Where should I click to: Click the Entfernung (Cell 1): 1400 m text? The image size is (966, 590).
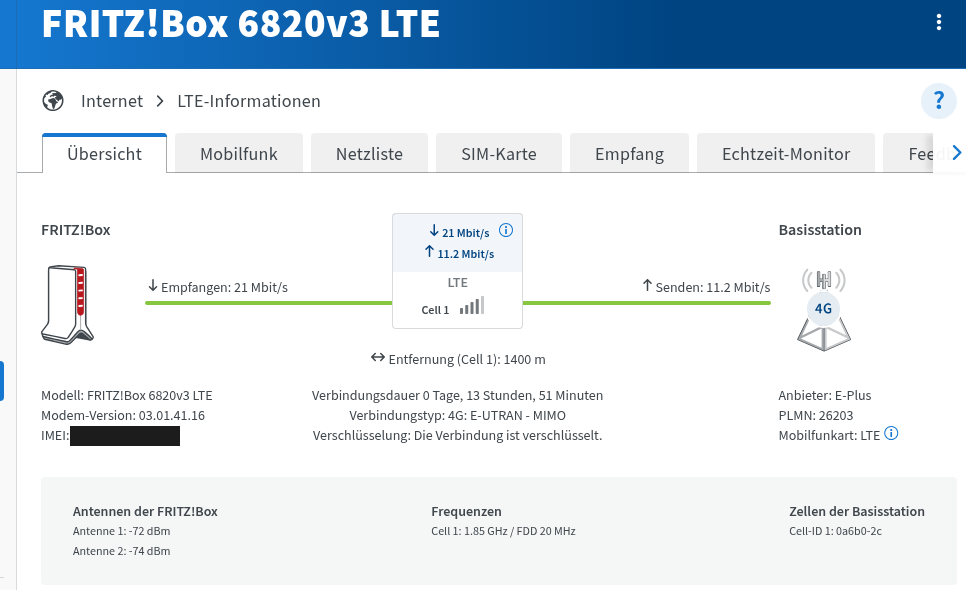coord(467,360)
